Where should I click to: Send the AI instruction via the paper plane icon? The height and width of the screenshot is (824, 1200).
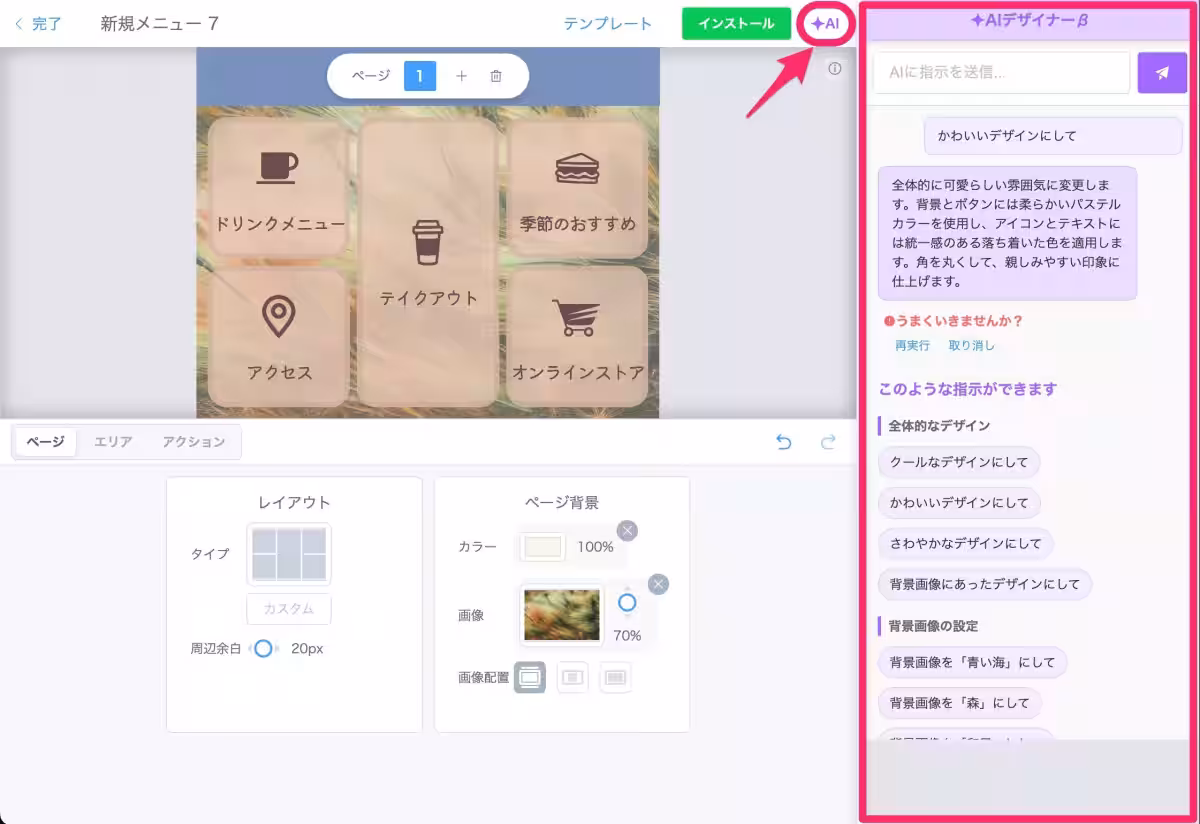coord(1161,72)
